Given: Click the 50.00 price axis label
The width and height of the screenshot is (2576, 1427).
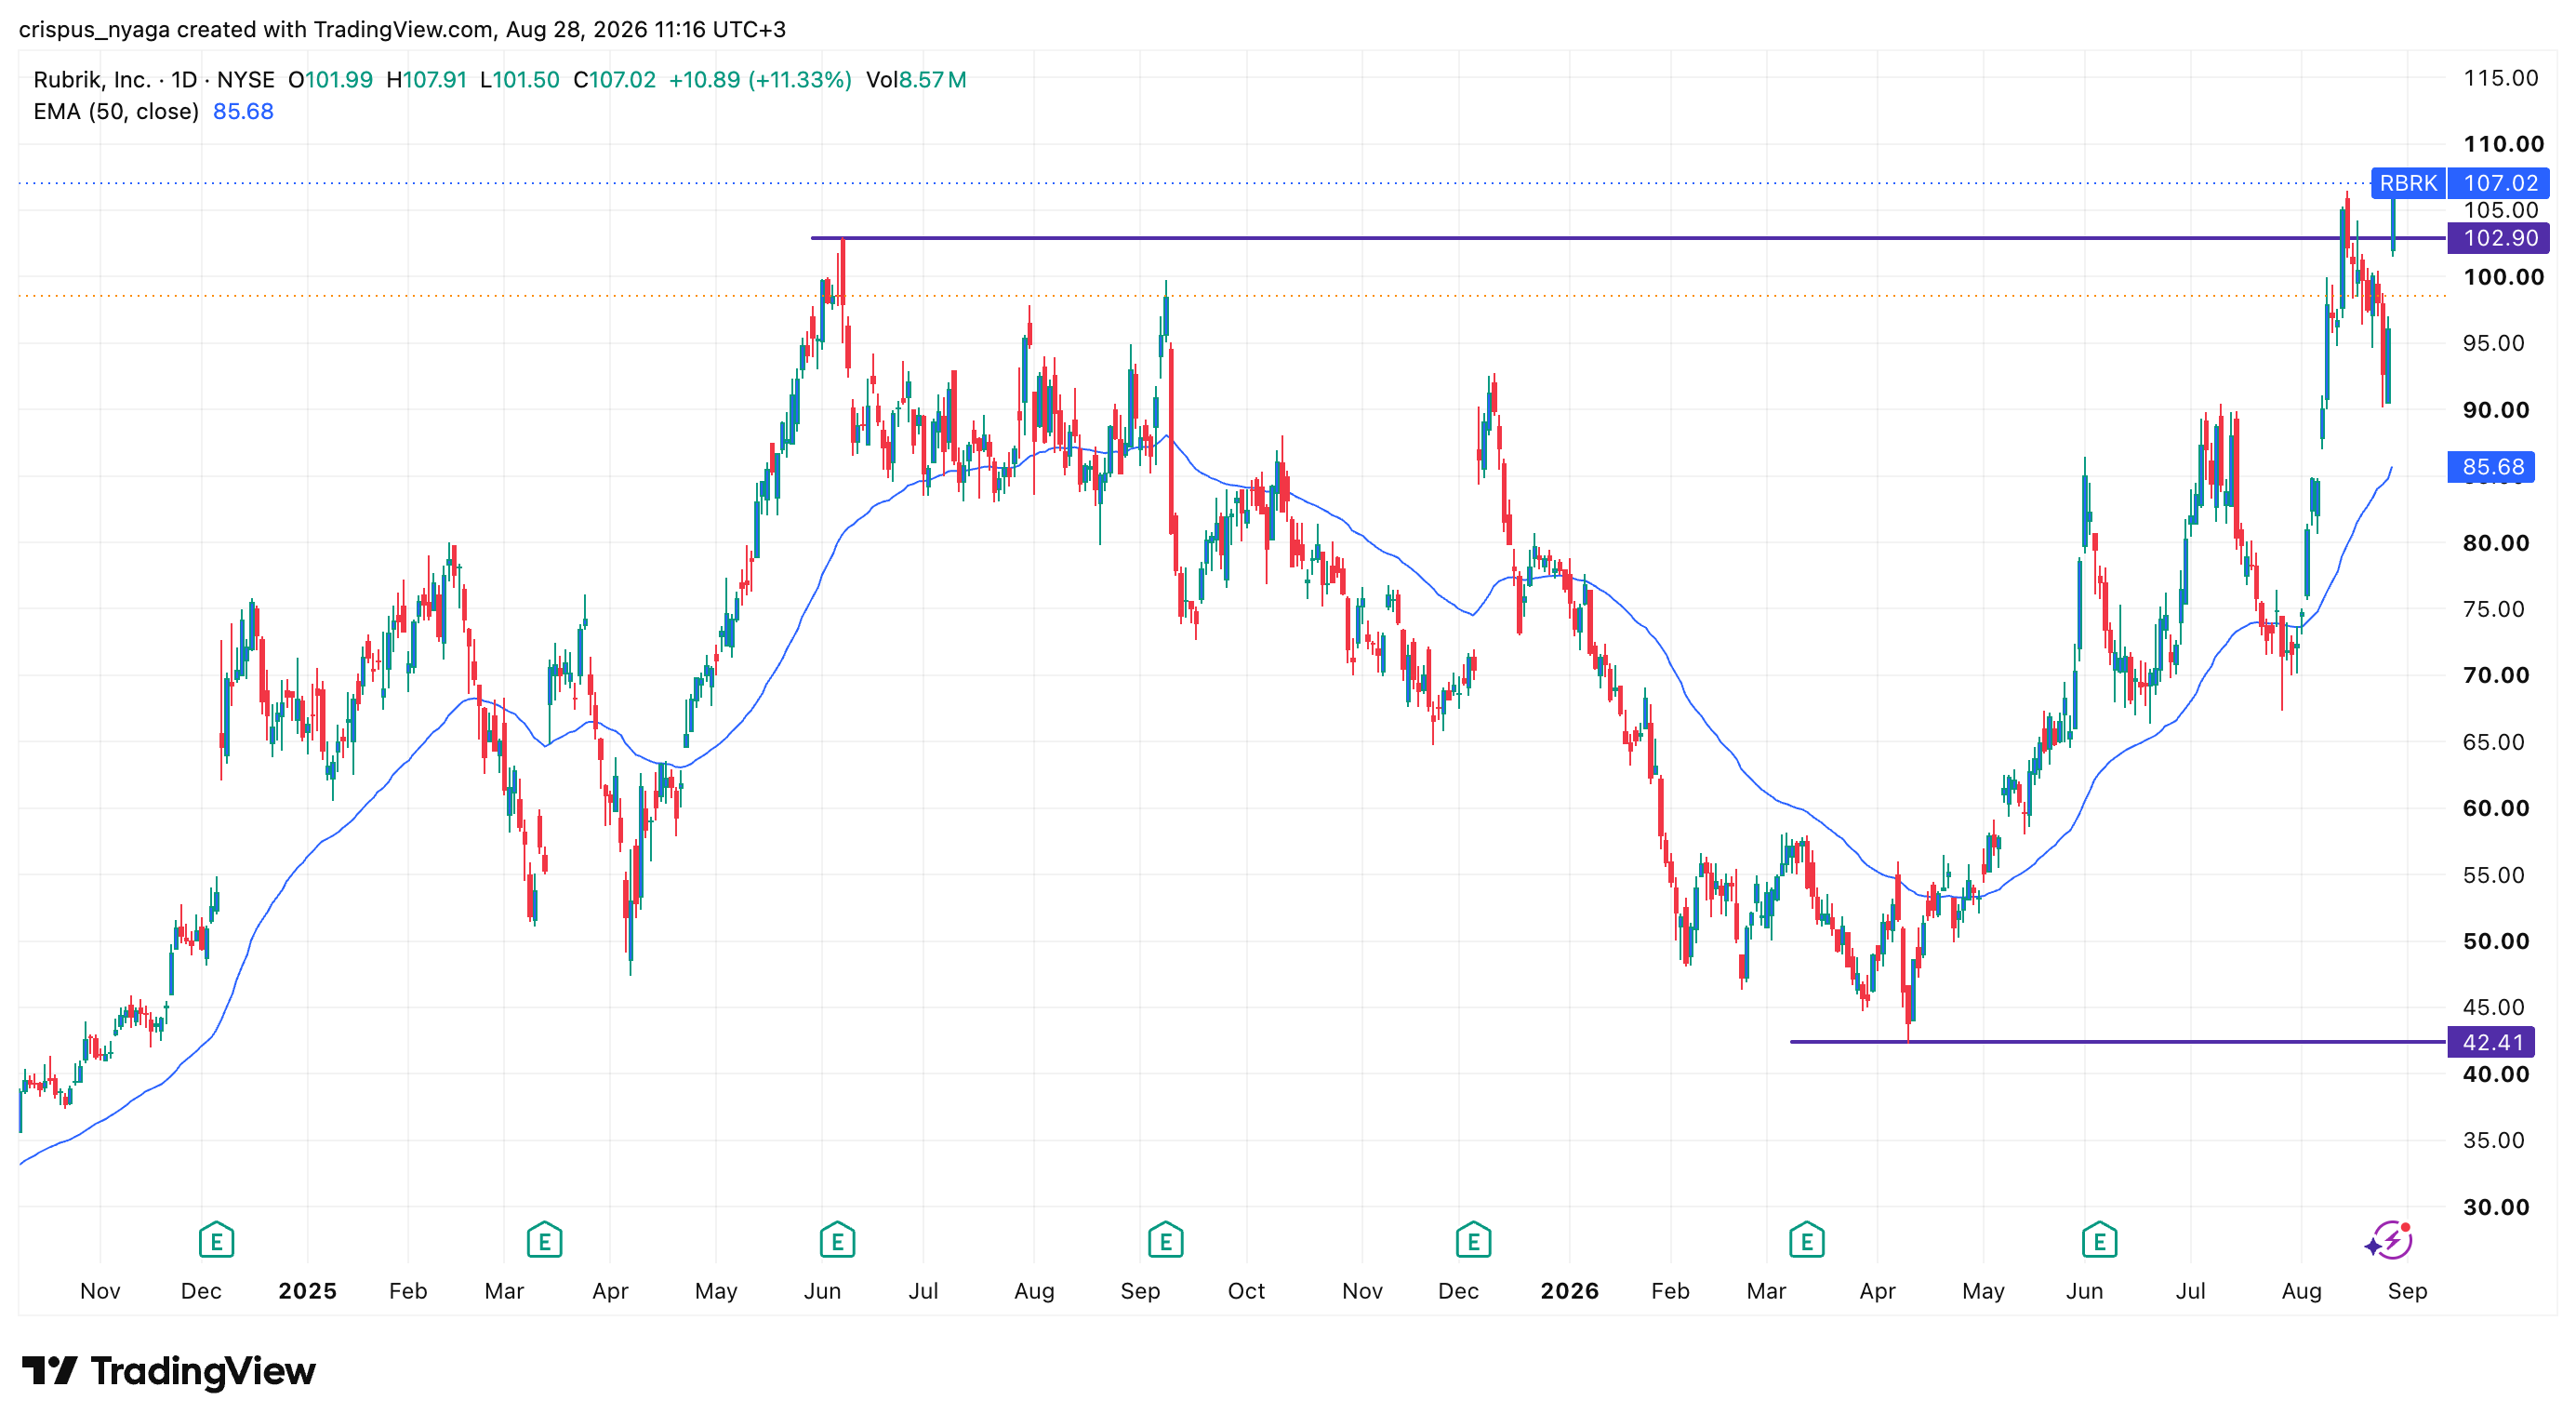Looking at the screenshot, I should 2495,941.
